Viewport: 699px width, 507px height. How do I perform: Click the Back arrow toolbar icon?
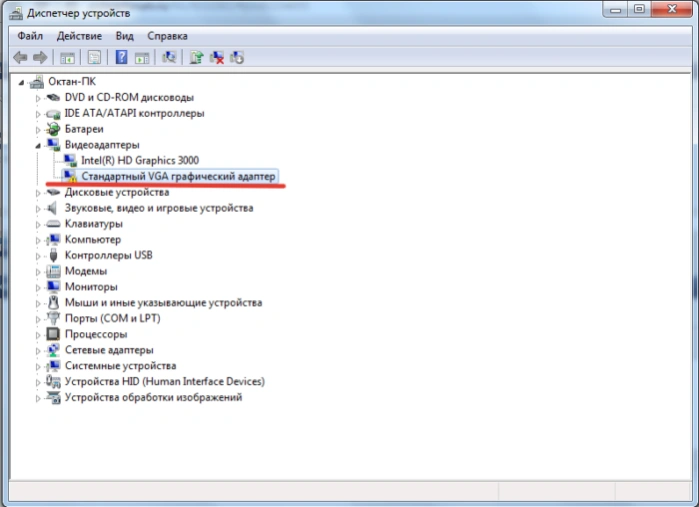(x=21, y=58)
